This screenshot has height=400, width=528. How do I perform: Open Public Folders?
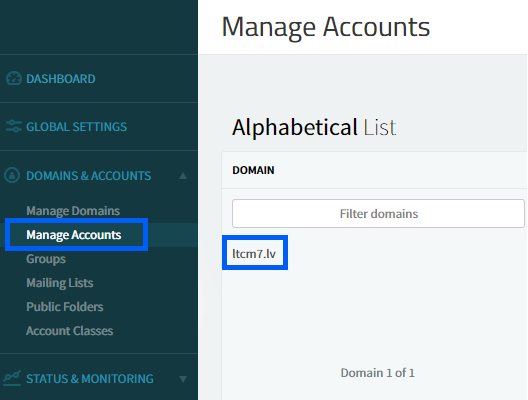[x=65, y=307]
